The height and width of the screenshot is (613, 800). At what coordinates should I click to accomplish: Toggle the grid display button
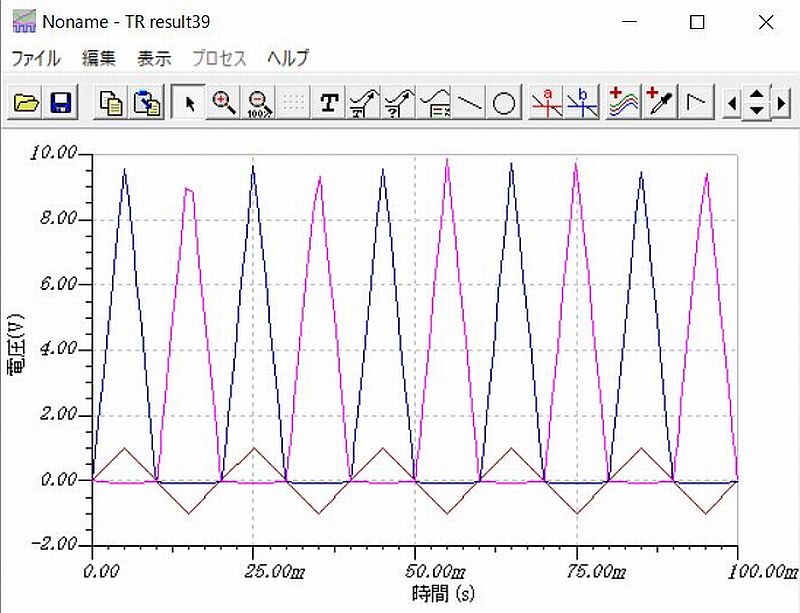click(x=293, y=103)
